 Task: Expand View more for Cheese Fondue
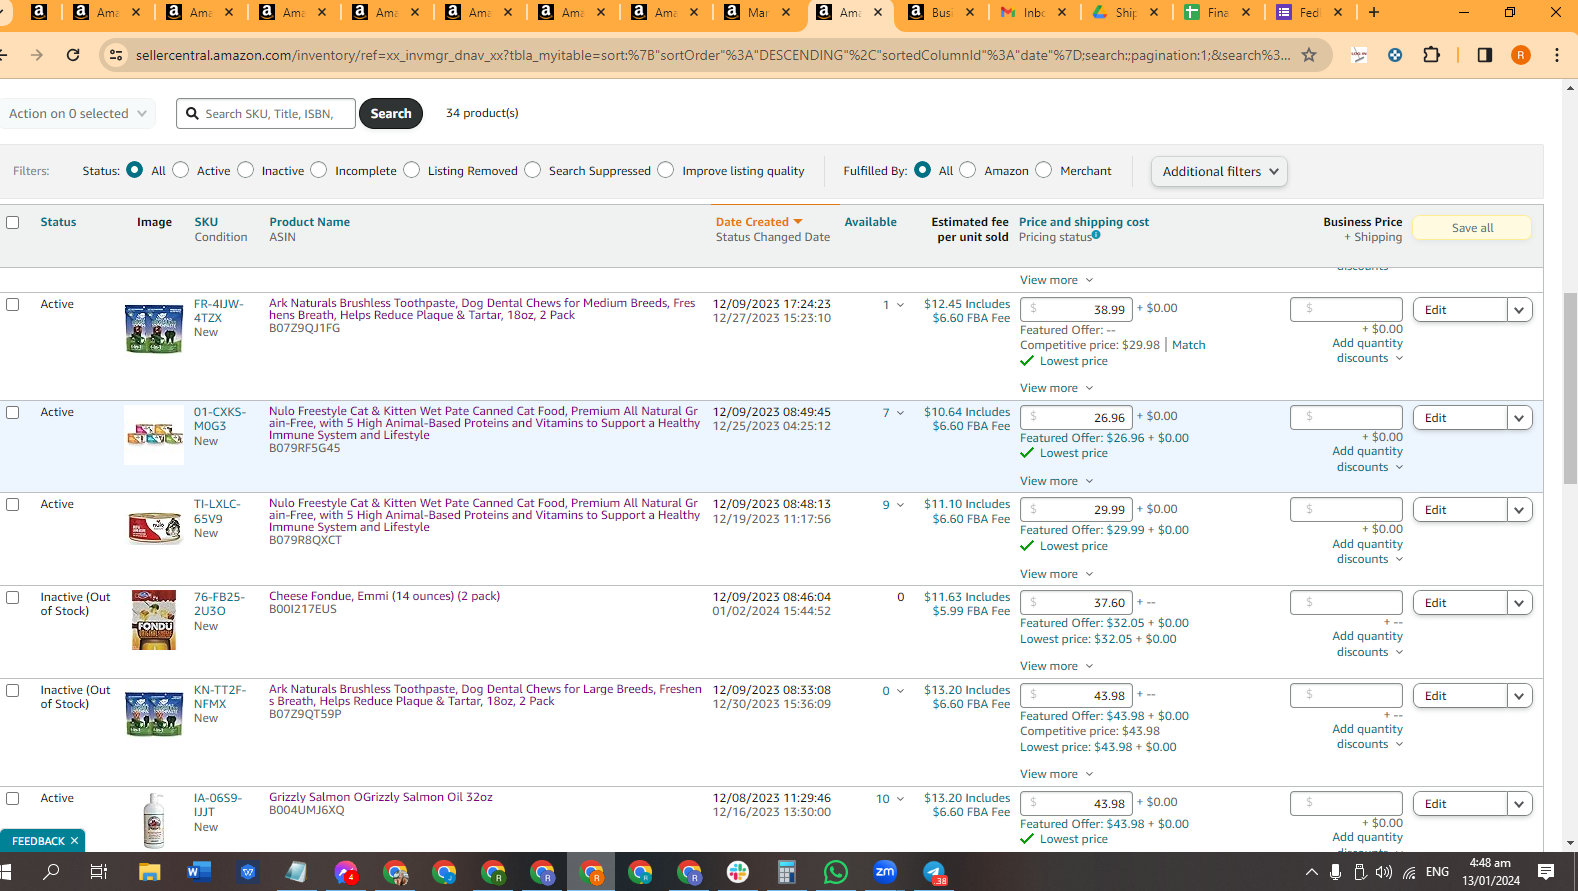click(x=1056, y=666)
